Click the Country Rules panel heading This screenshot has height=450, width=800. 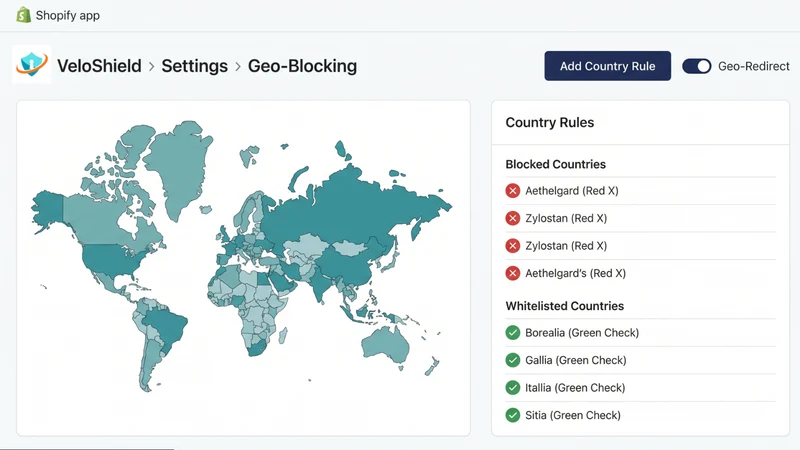click(549, 122)
